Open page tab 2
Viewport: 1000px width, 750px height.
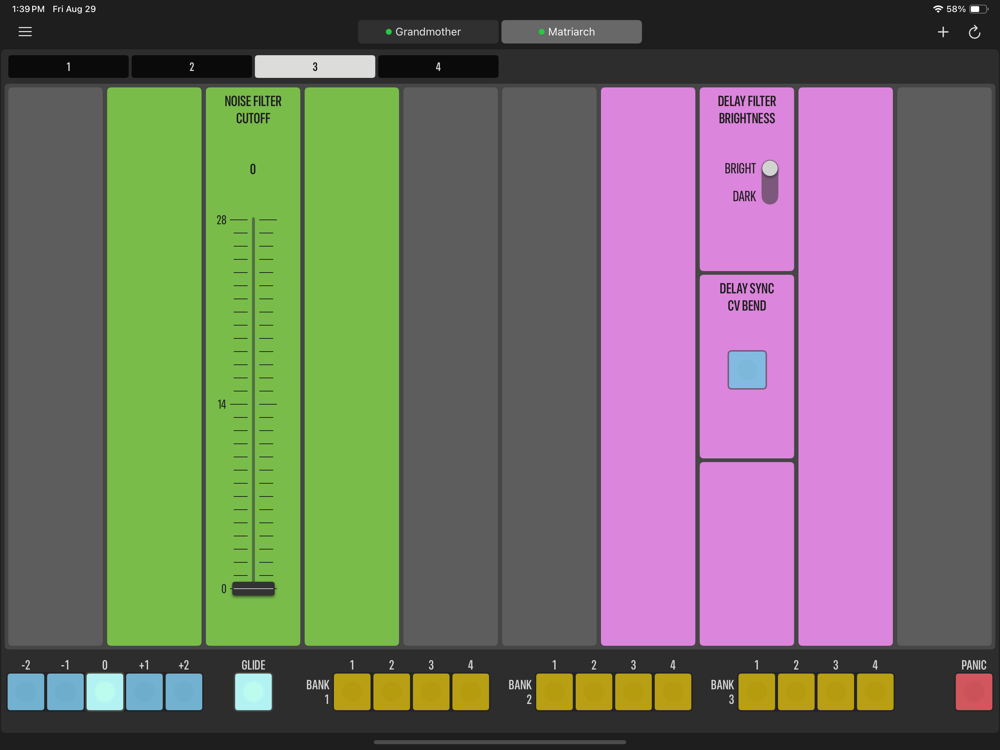191,66
